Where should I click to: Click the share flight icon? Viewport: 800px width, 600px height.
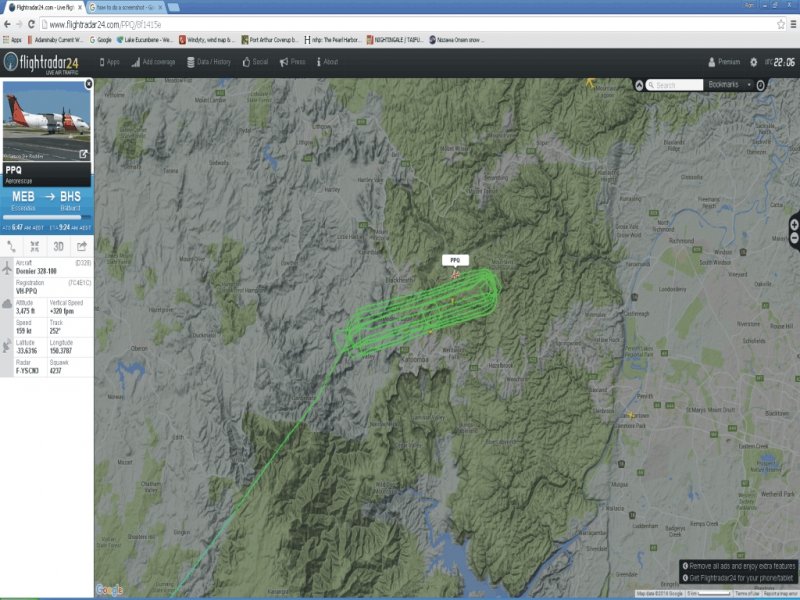[x=82, y=247]
